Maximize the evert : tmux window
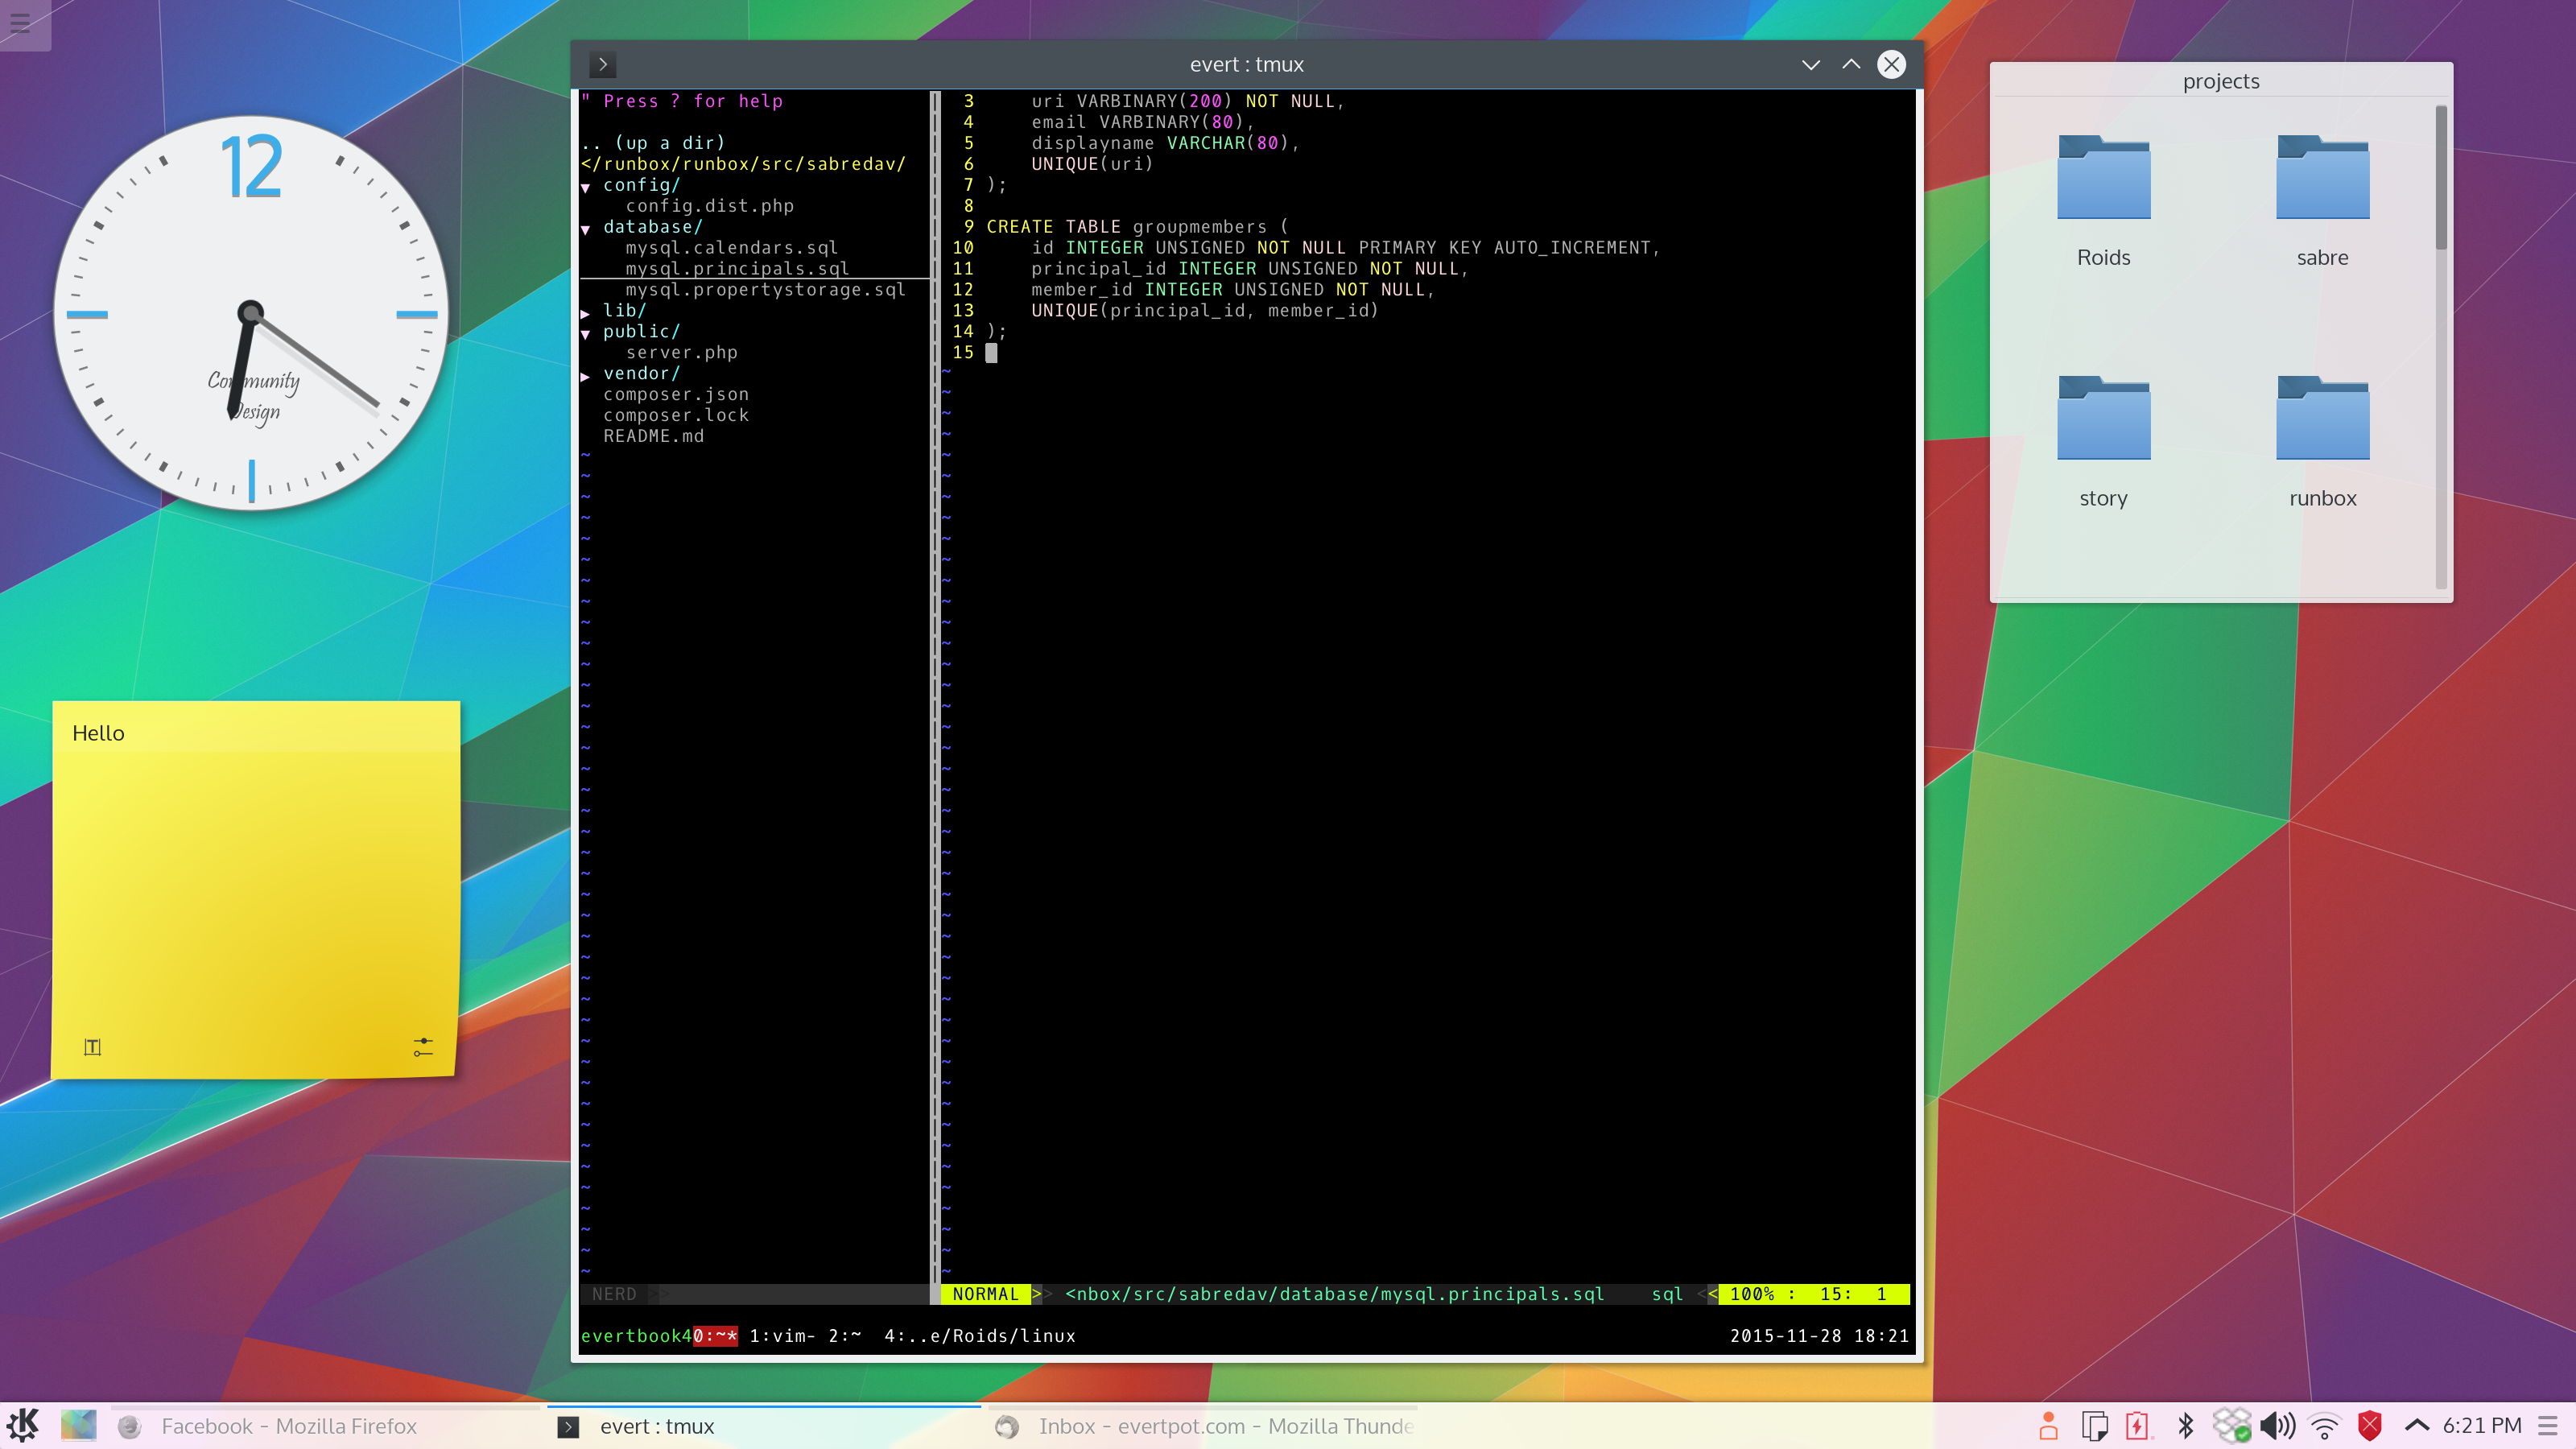 click(x=1851, y=65)
